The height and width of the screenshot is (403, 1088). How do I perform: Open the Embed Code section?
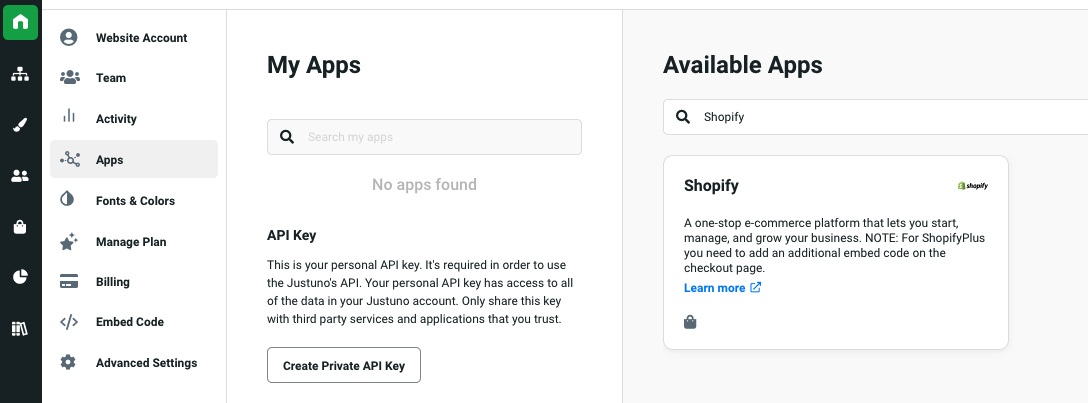click(130, 322)
